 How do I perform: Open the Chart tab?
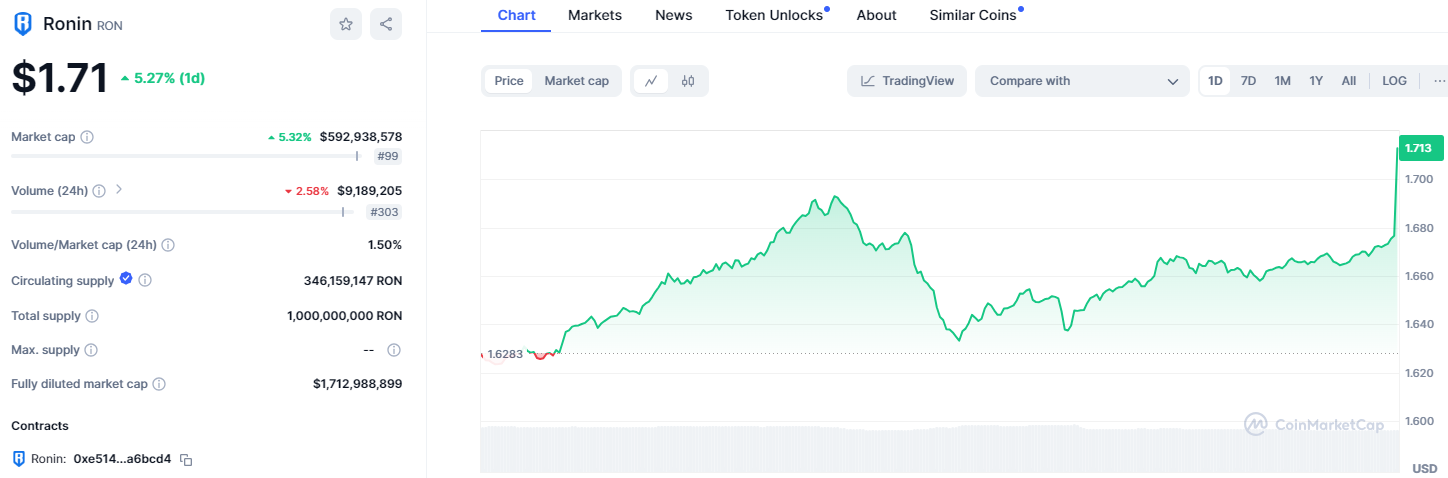pyautogui.click(x=516, y=15)
